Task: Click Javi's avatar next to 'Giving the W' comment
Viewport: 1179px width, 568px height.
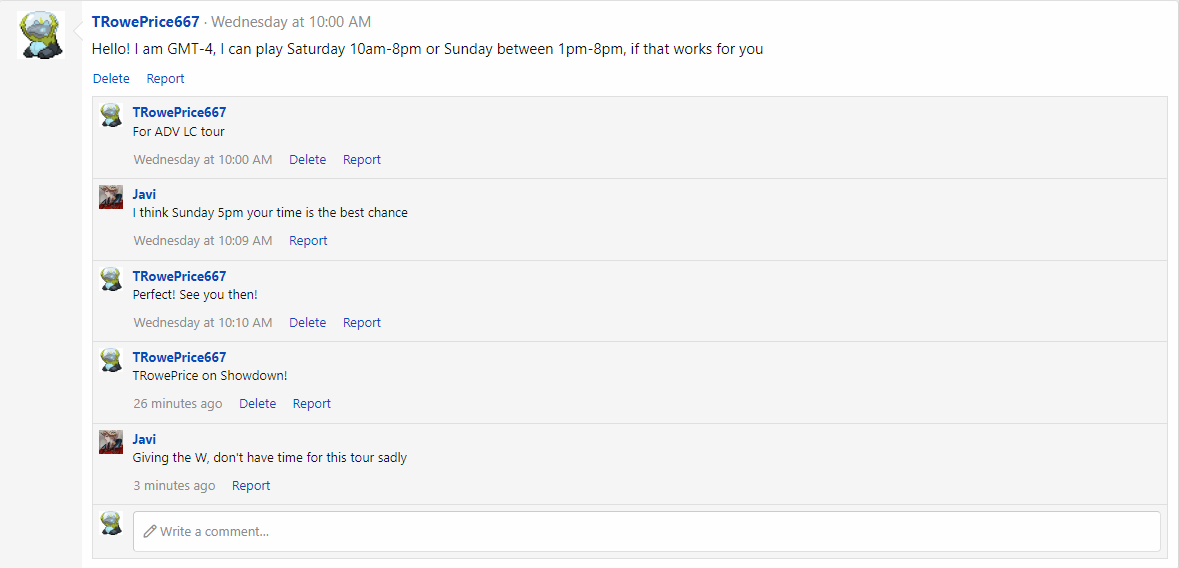Action: [111, 442]
